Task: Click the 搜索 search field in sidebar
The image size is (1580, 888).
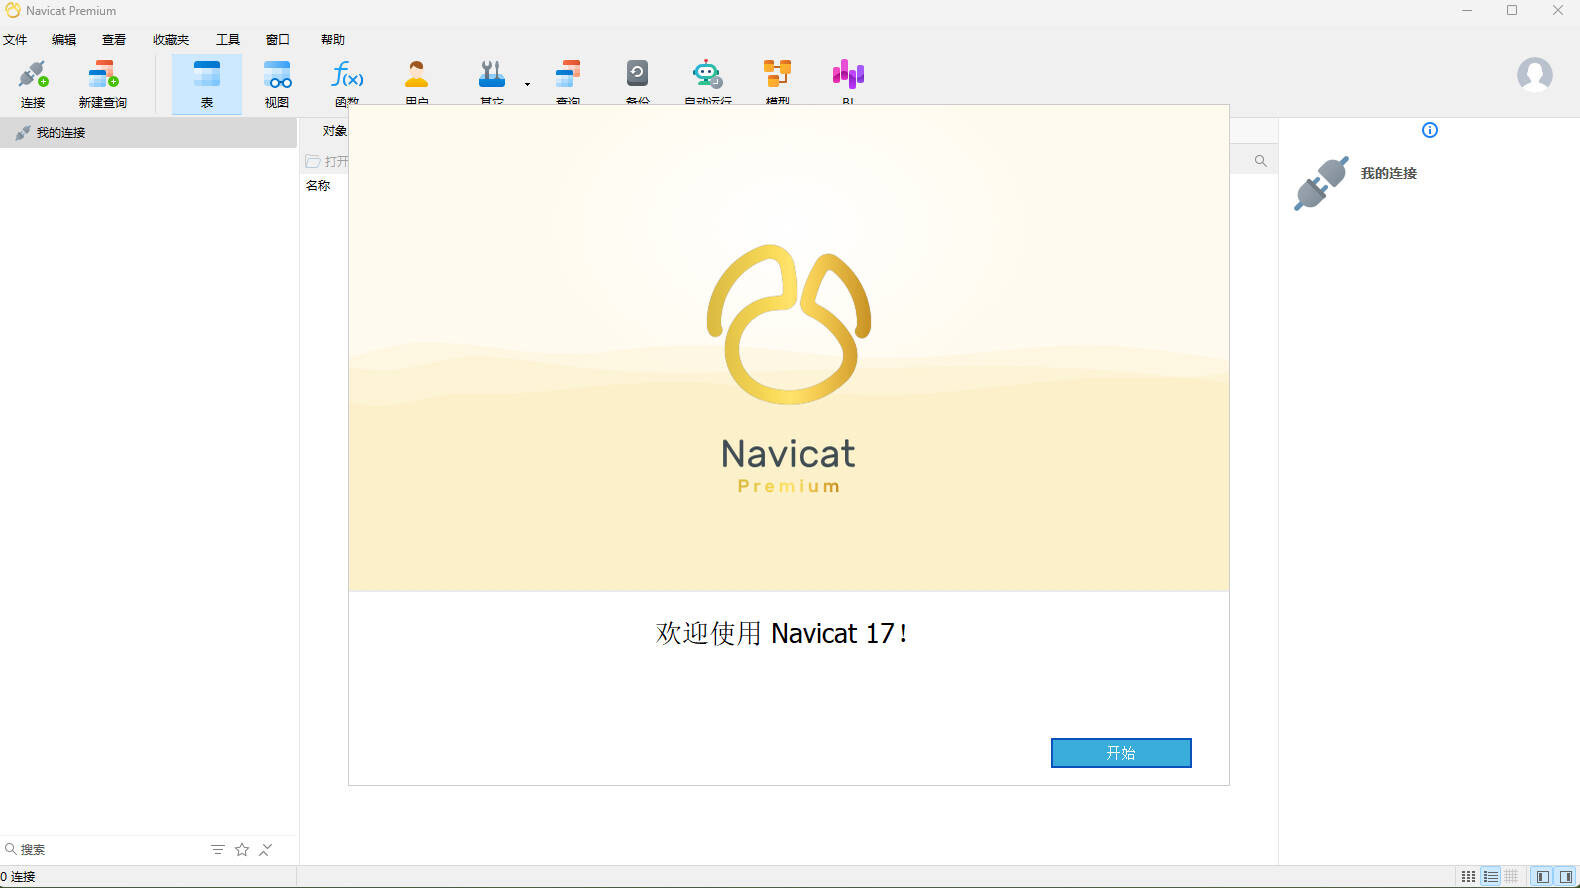Action: point(105,850)
